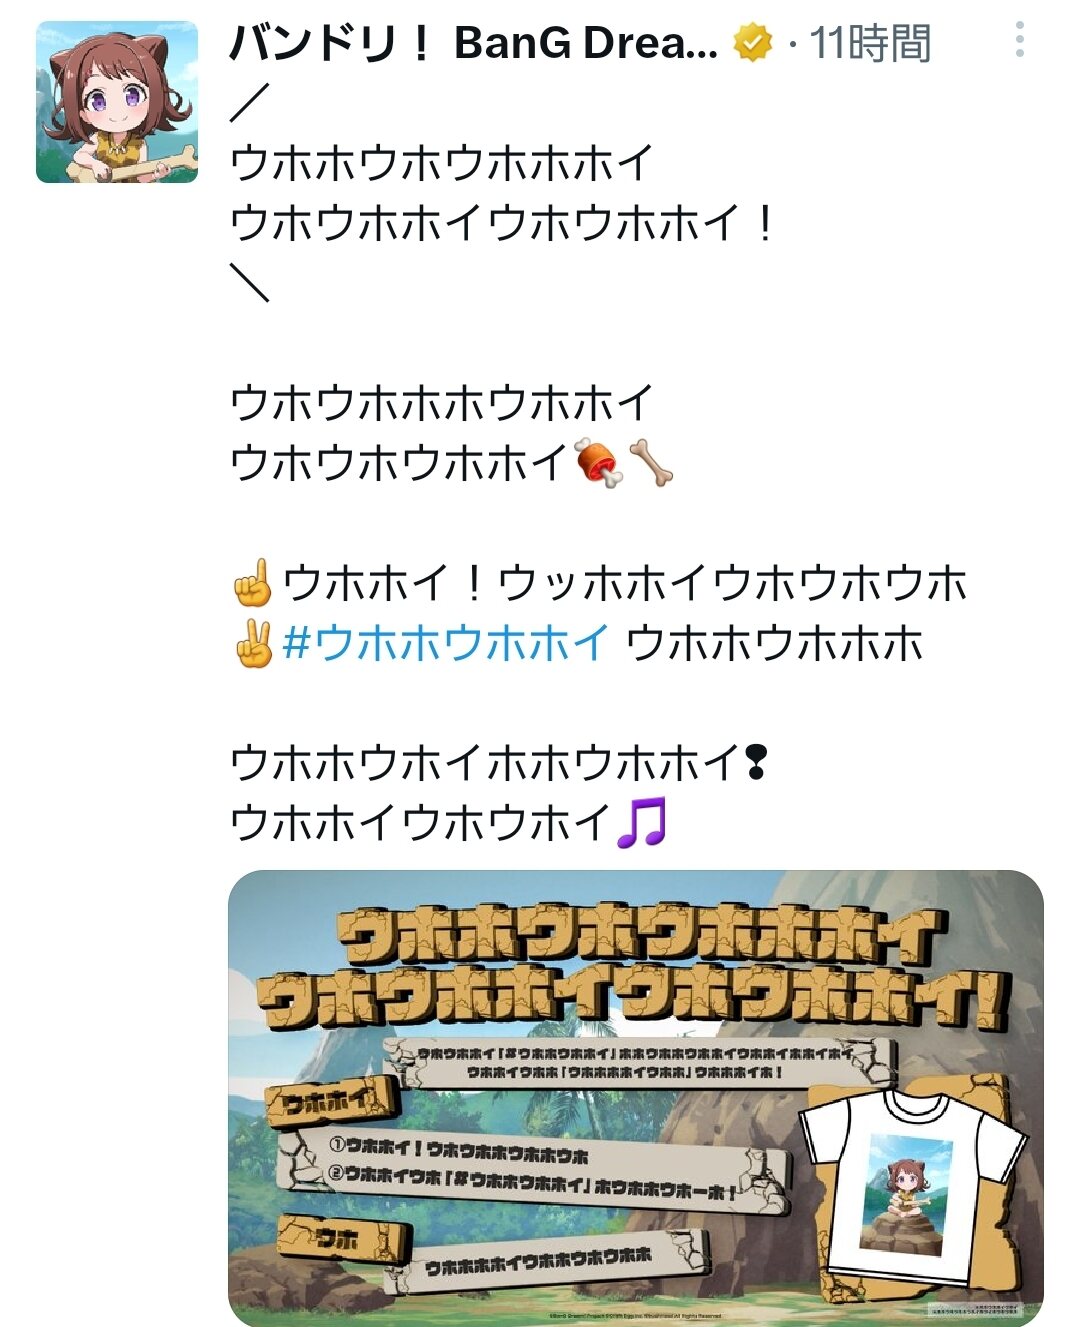1080x1327 pixels.
Task: Click the meat on bone emoji
Action: [x=598, y=463]
